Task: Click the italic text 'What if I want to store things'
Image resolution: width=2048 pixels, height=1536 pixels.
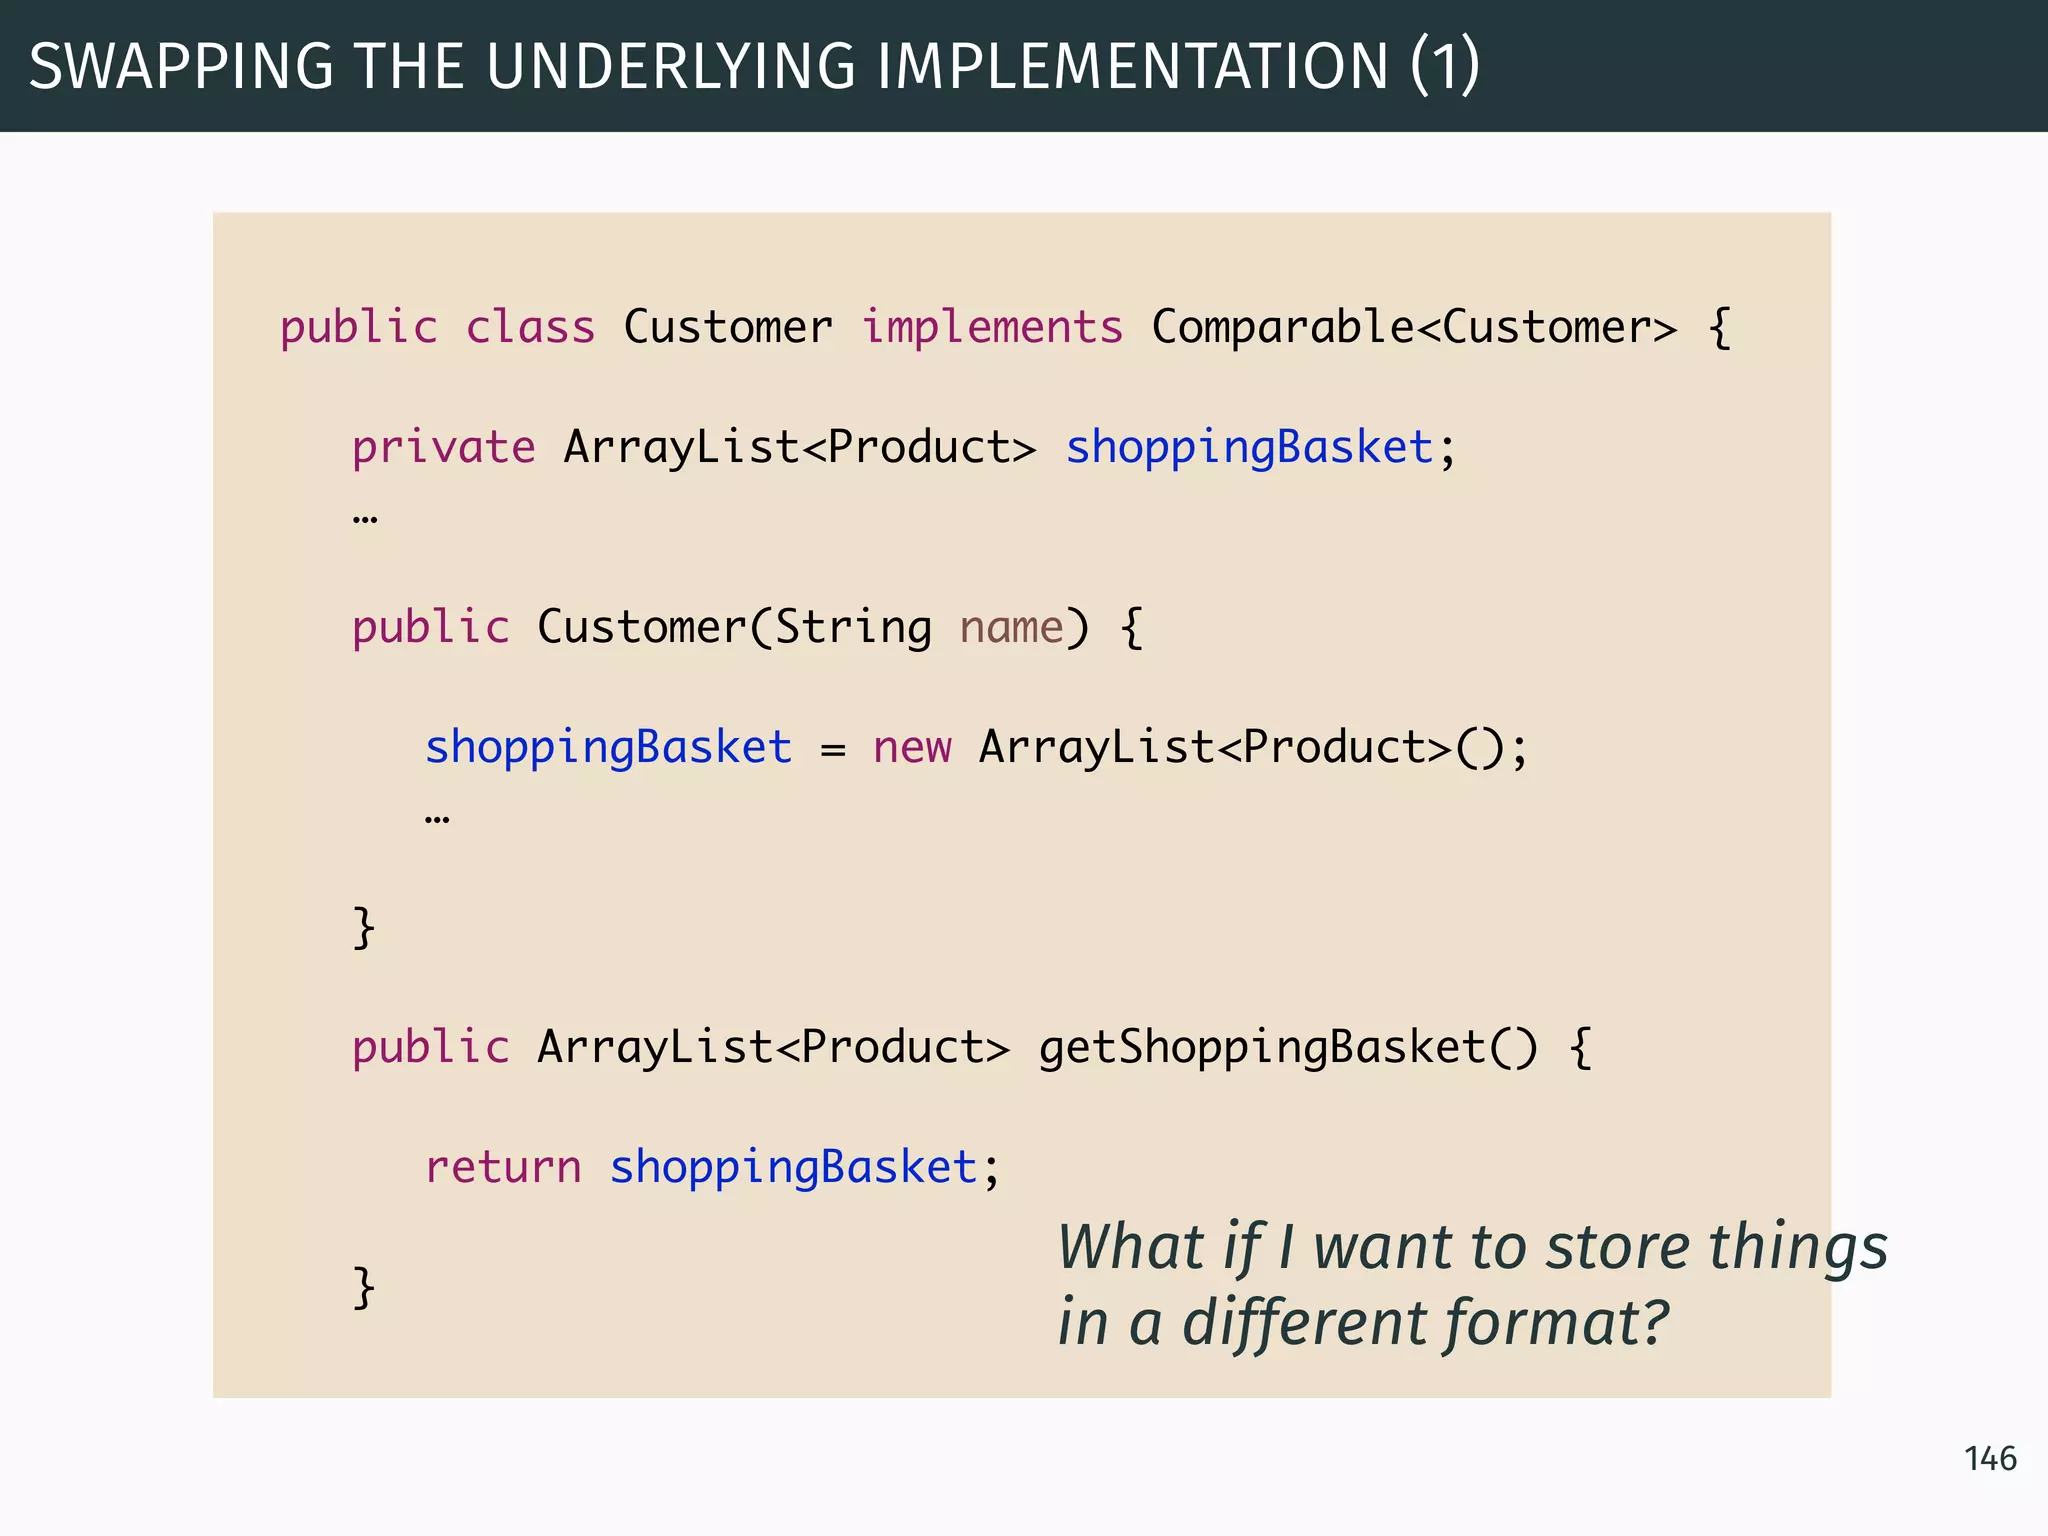Action: coord(1472,1248)
